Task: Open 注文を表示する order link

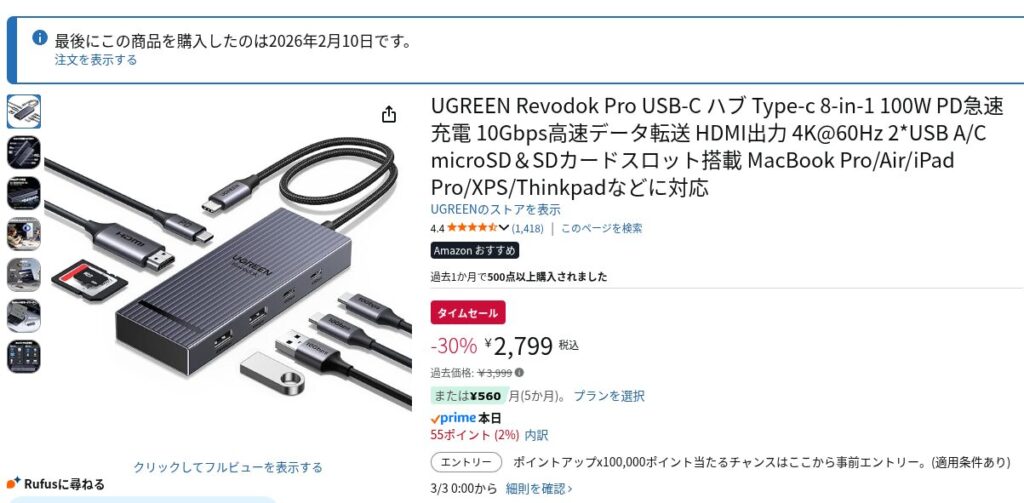Action: tap(96, 60)
